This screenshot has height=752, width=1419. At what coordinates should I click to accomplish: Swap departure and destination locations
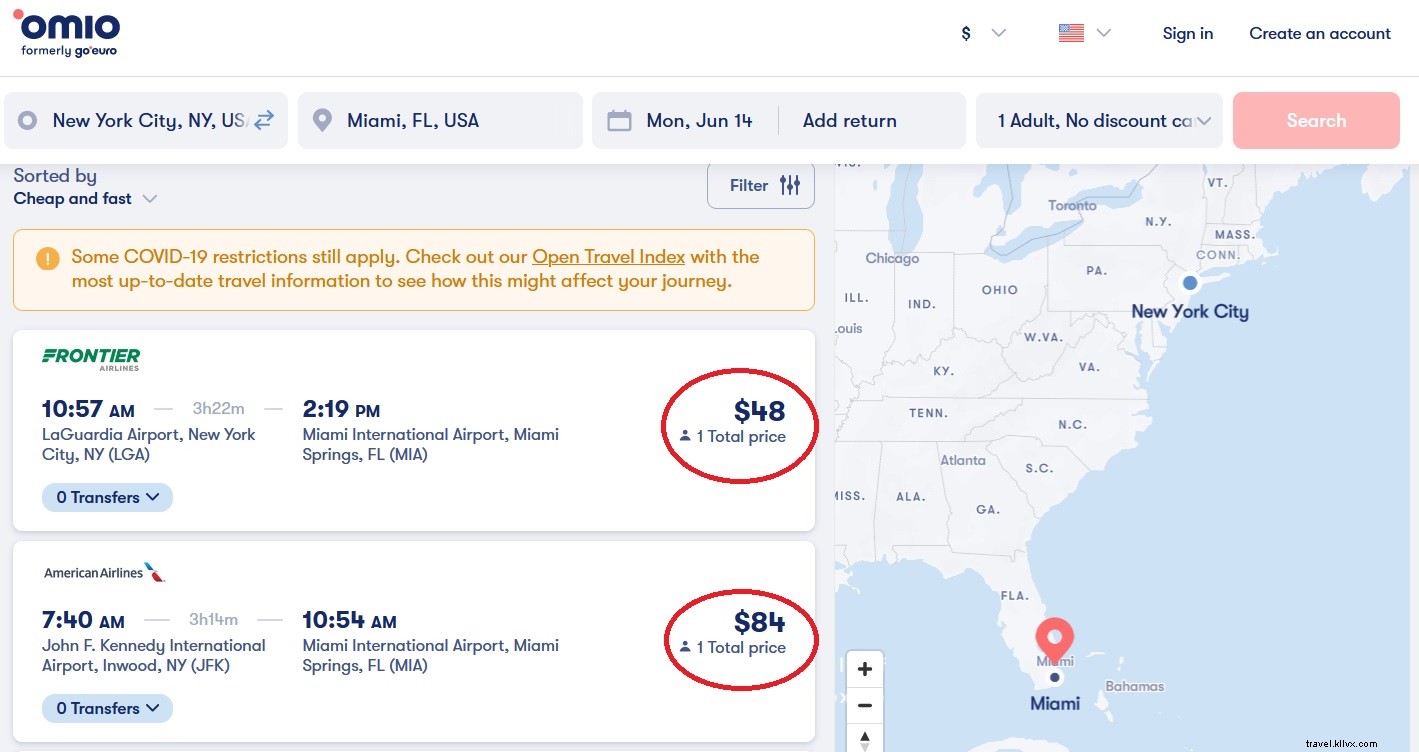(263, 119)
